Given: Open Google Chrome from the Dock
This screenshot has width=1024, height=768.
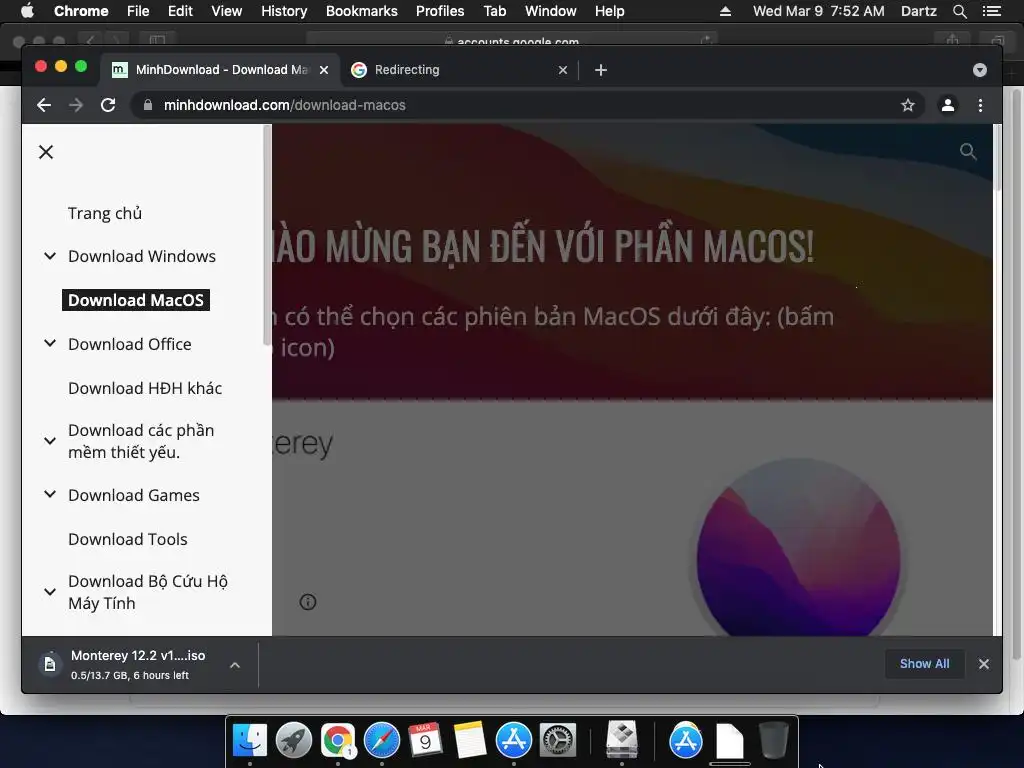Looking at the screenshot, I should point(337,740).
